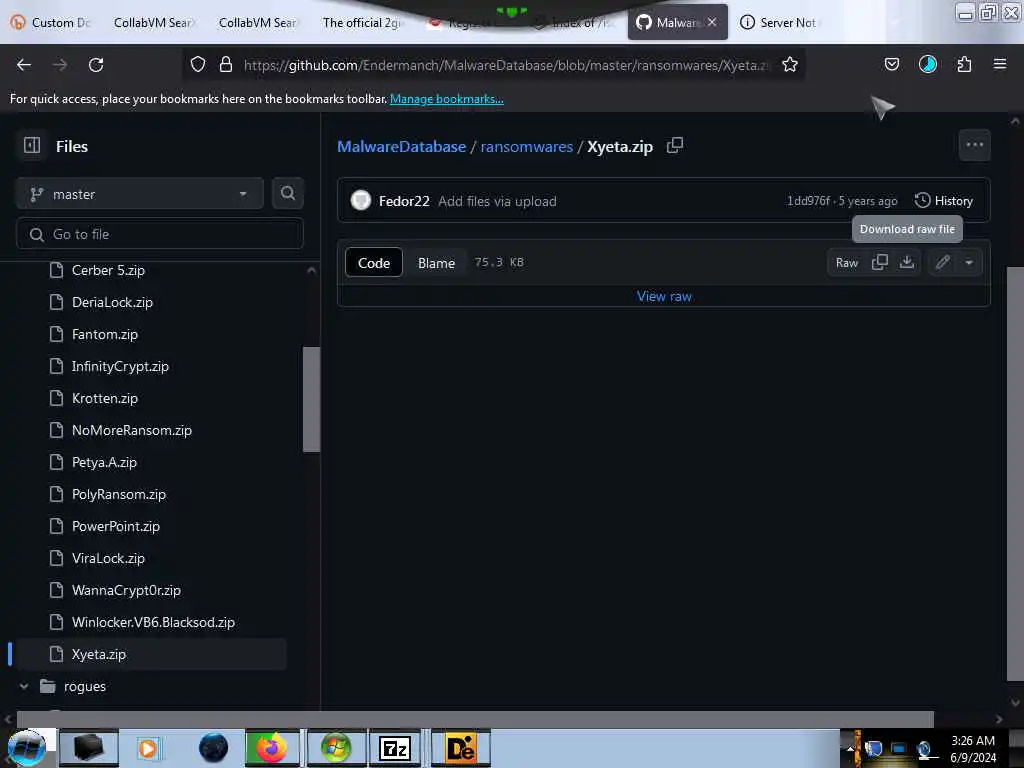Go to MalwareDatabase repository breadcrumb
Screen dimensions: 1024x768
tap(402, 146)
